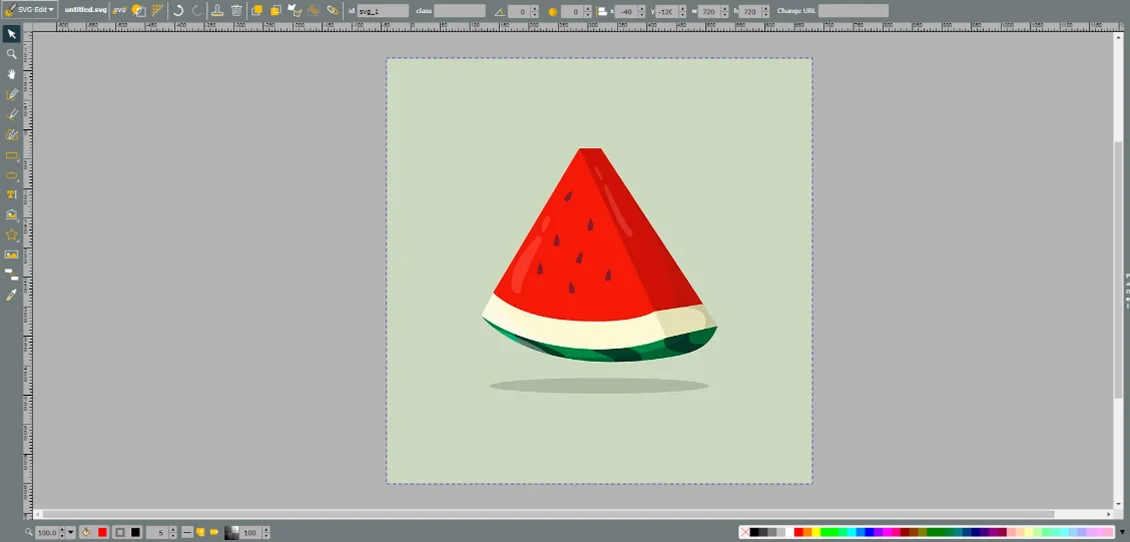Screen dimensions: 1130x542
Task: Click the Undo arrow
Action: tap(179, 11)
